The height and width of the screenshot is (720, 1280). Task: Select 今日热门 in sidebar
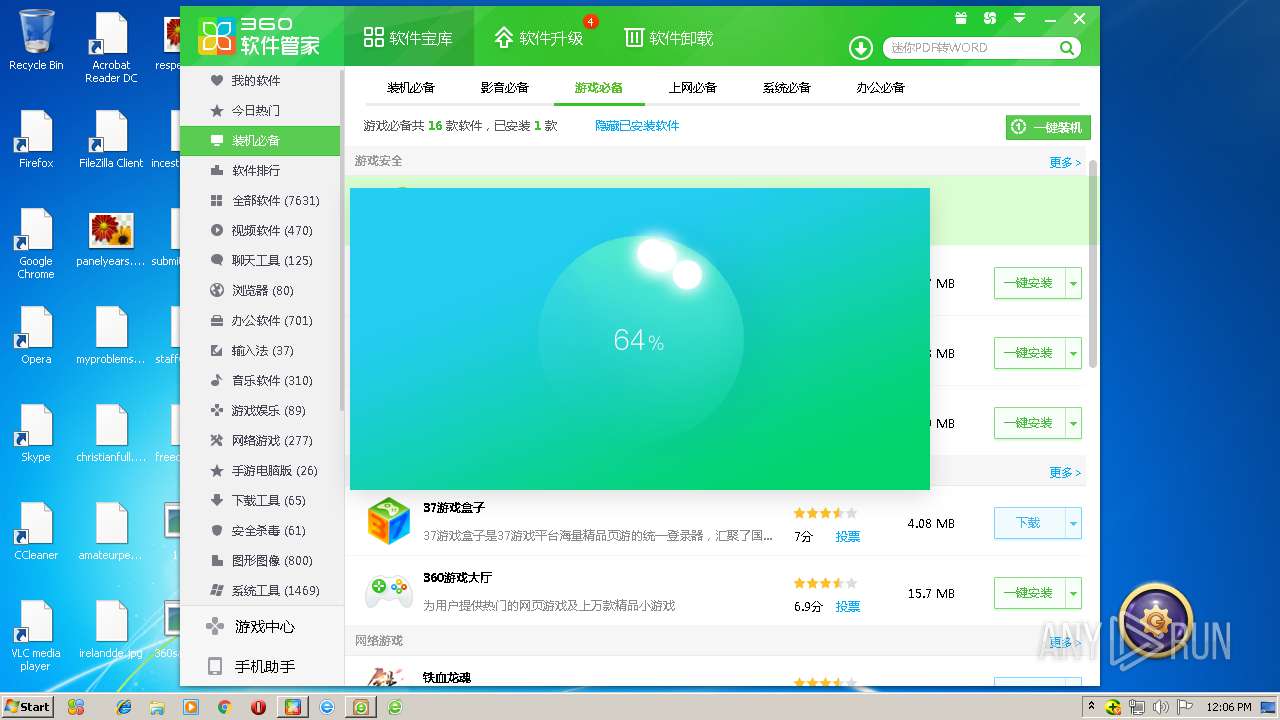click(260, 111)
